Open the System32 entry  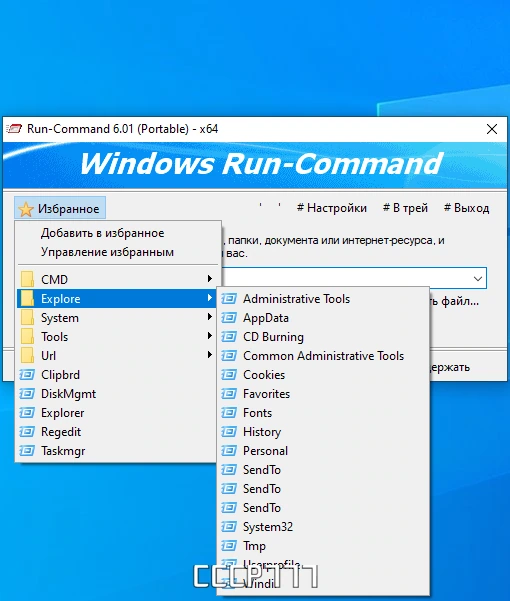(x=323, y=527)
